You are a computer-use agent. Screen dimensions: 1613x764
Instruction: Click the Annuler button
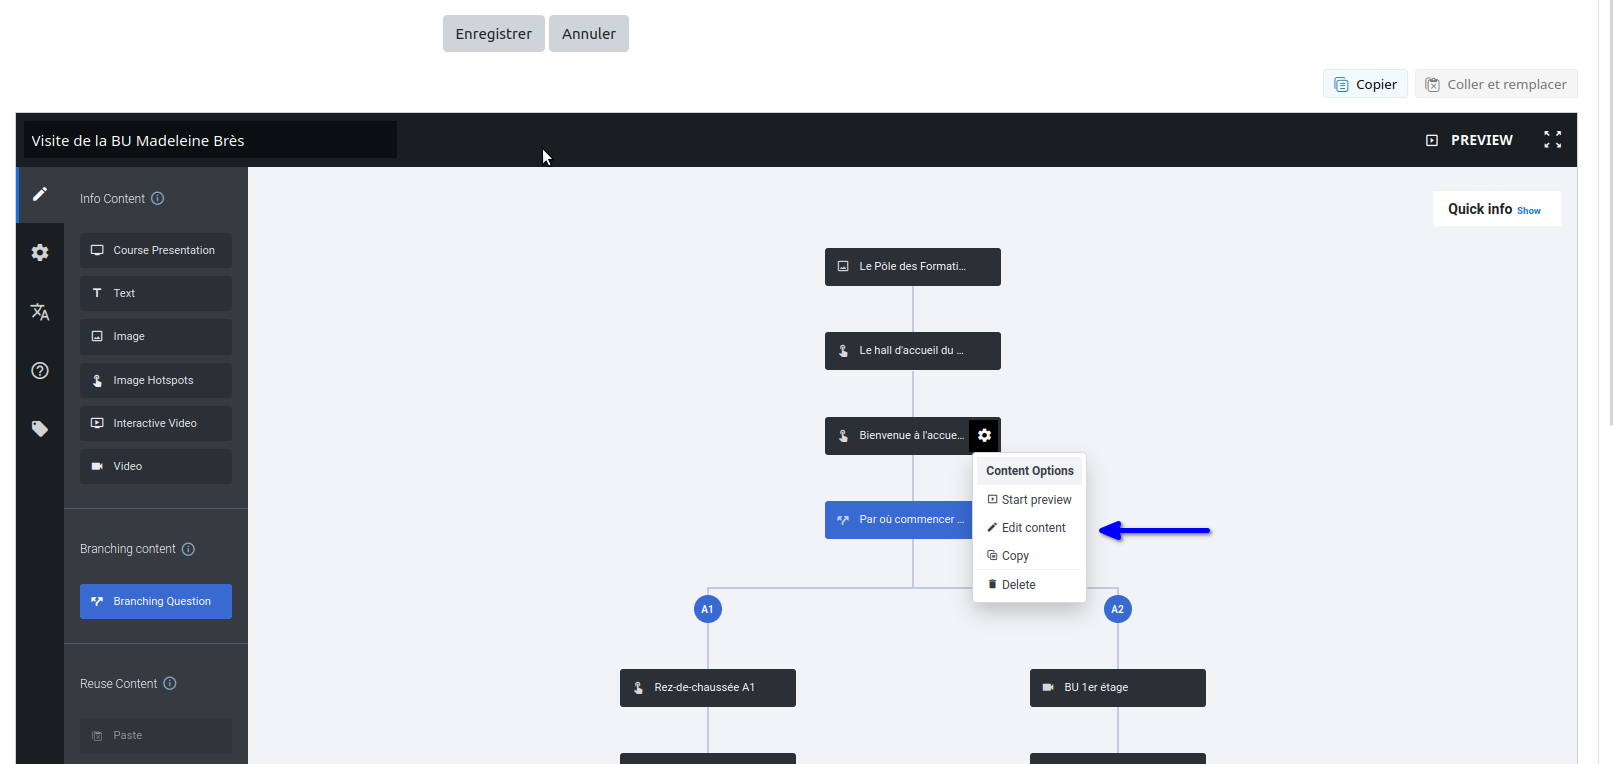[x=588, y=34]
